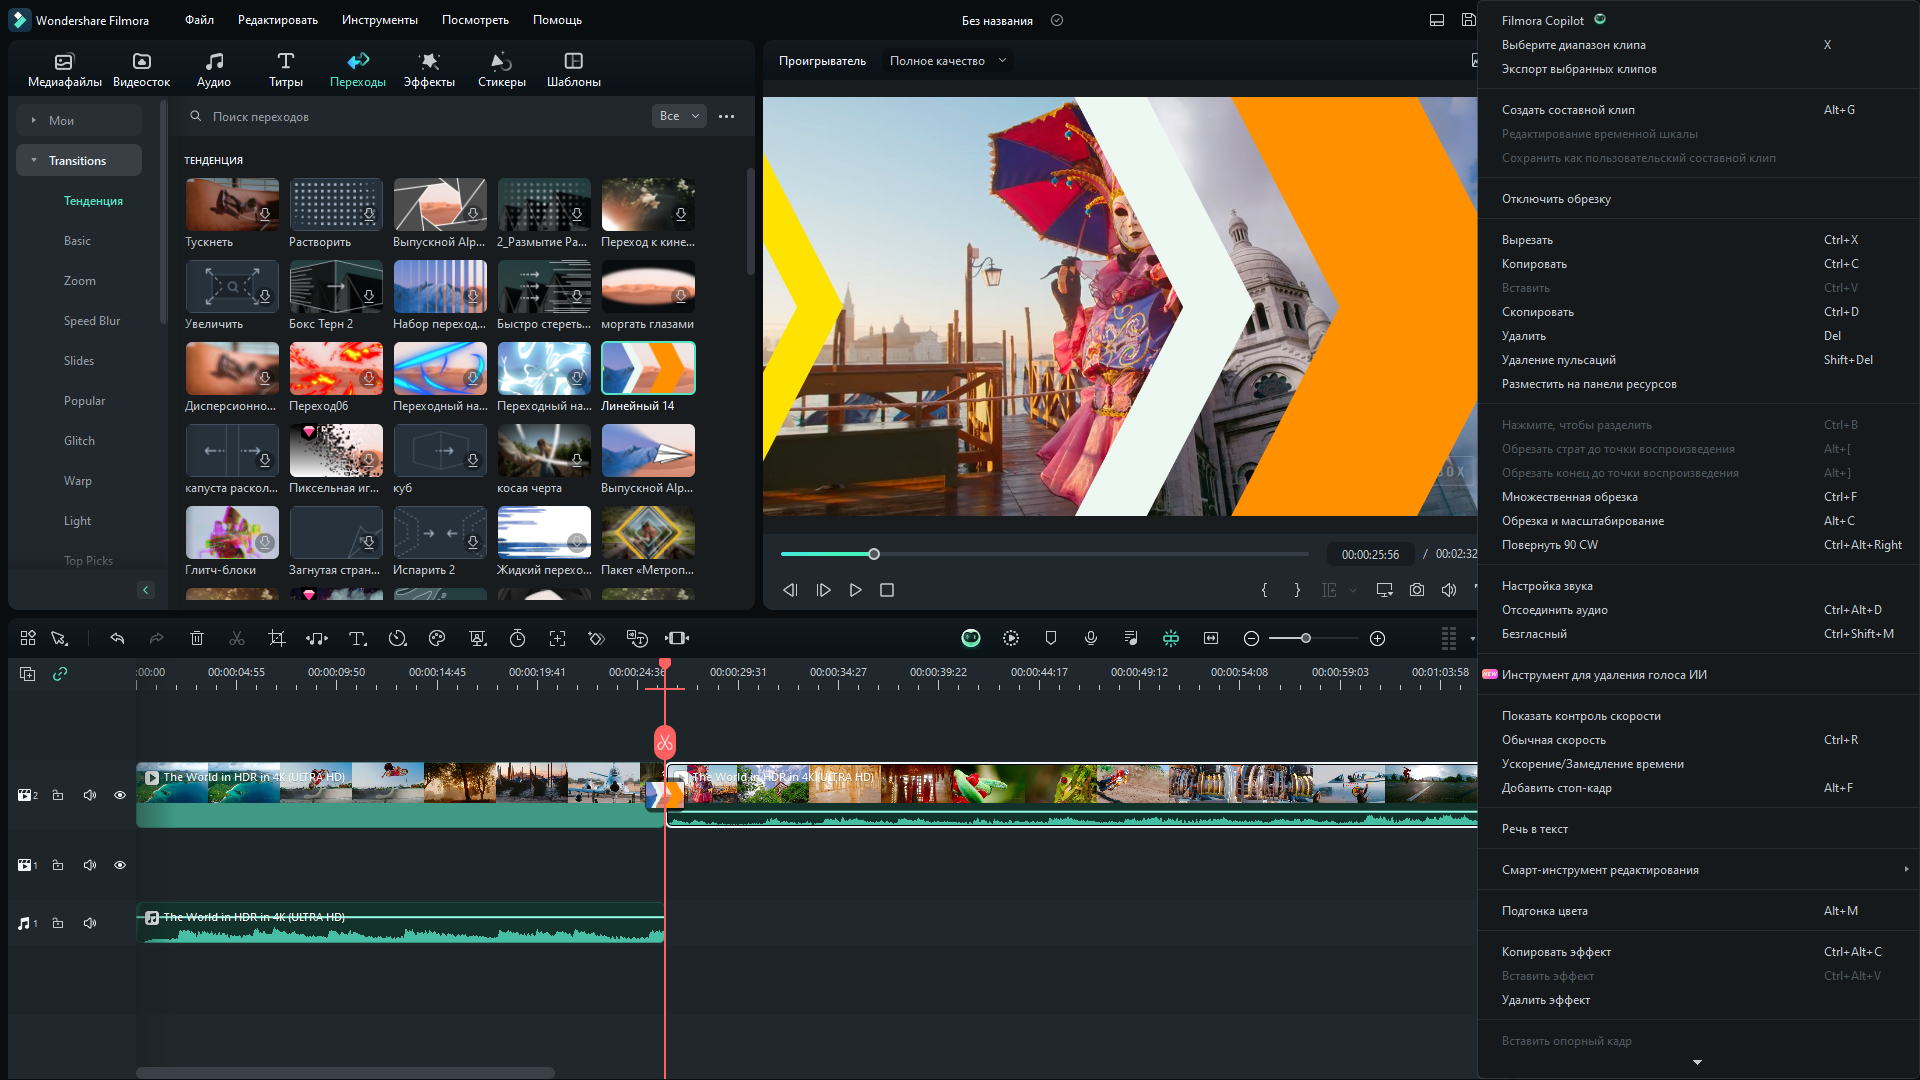The height and width of the screenshot is (1080, 1920).
Task: Choose Копировать эффект from context menu
Action: click(x=1556, y=952)
